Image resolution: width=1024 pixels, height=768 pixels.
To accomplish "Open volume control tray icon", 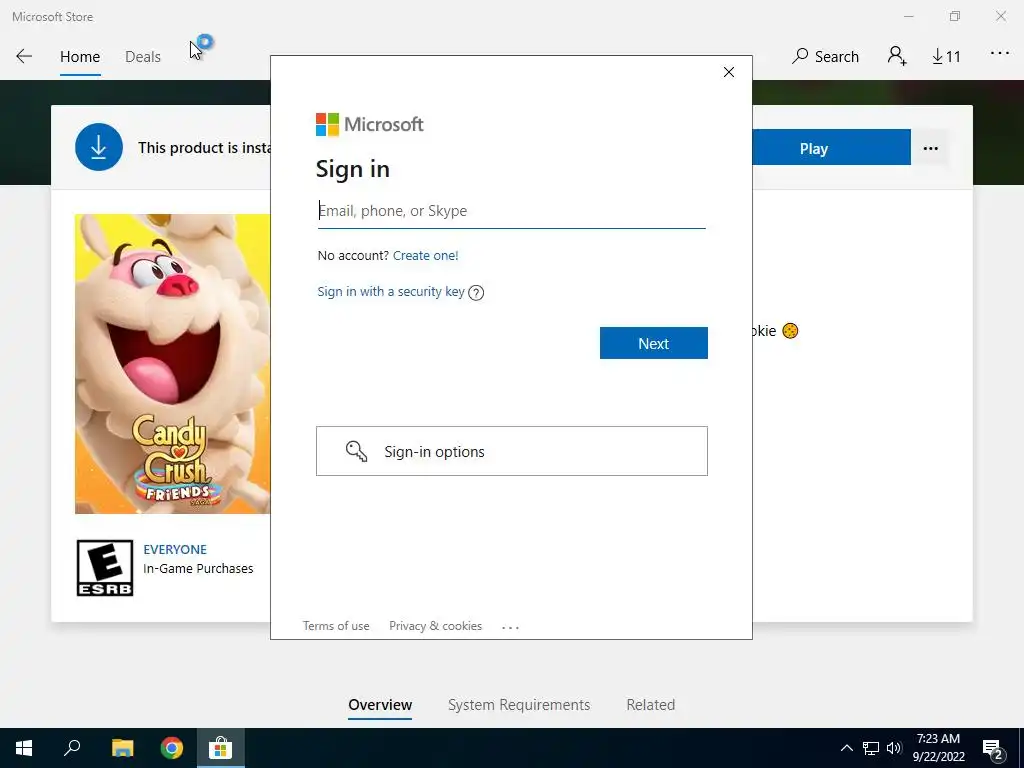I will [x=894, y=748].
